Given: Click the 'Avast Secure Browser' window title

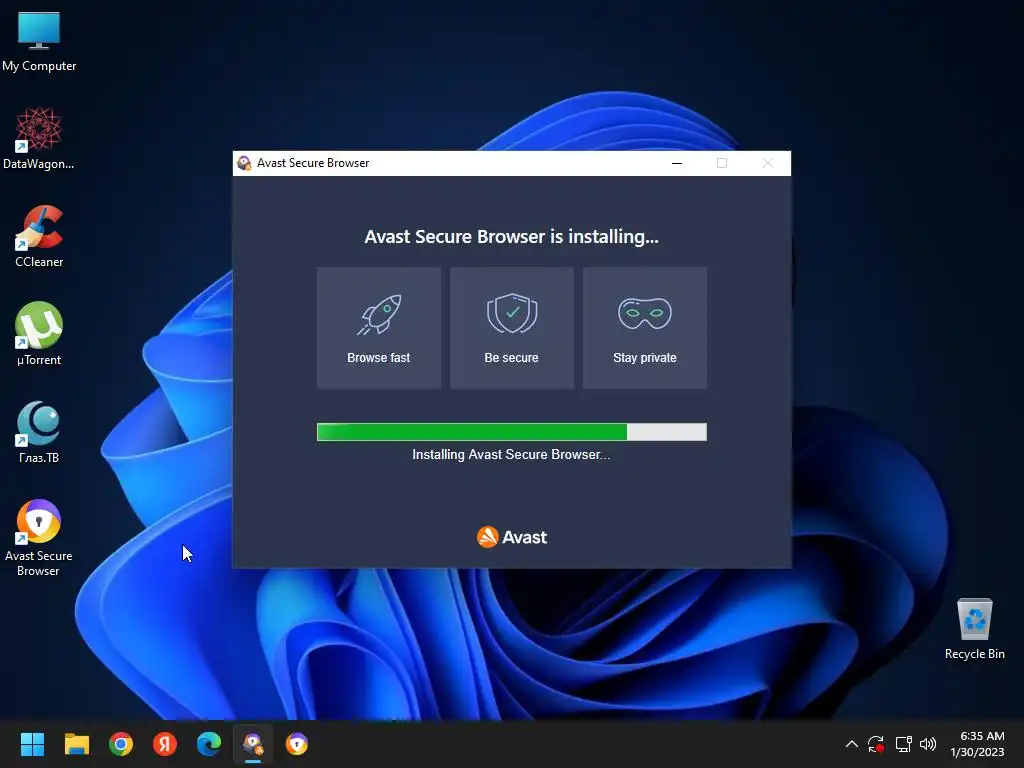Looking at the screenshot, I should (313, 163).
